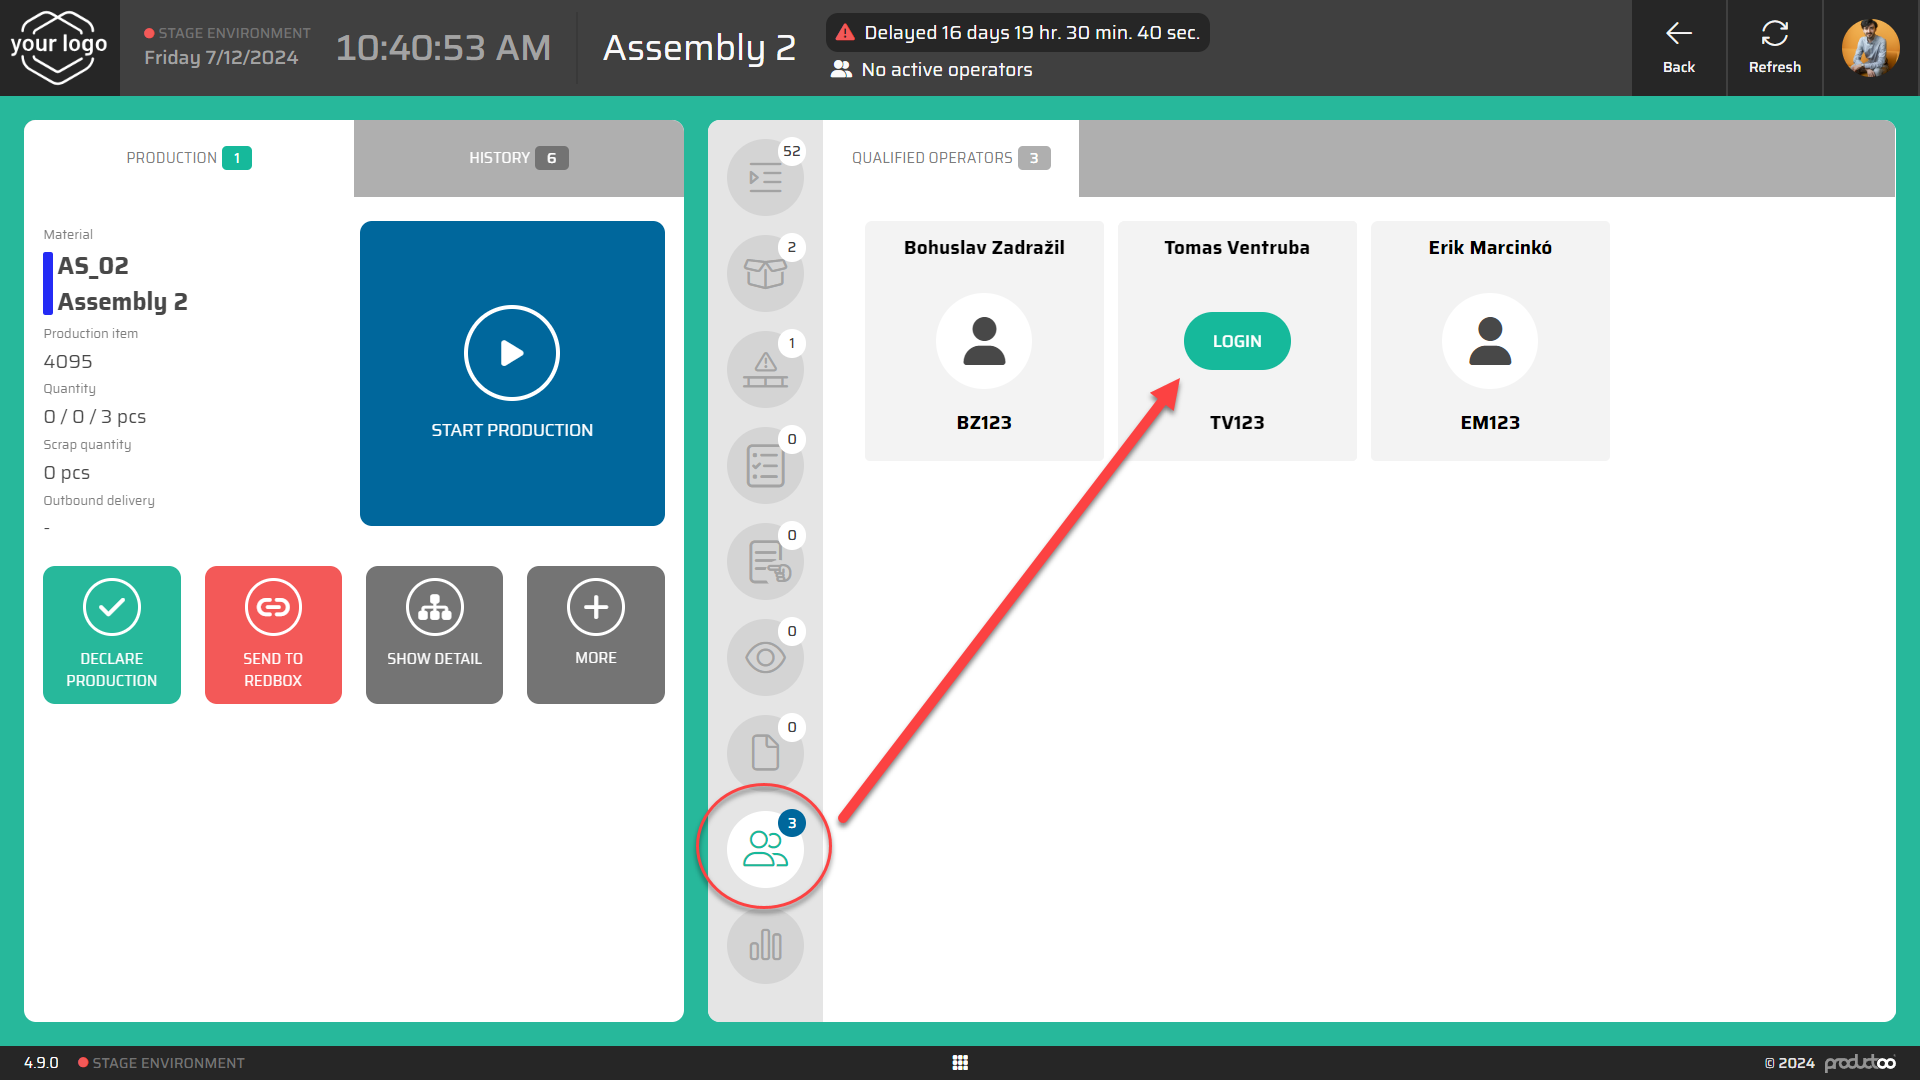This screenshot has width=1920, height=1080.
Task: Select the eye inspection icon in sidebar
Action: coord(765,657)
